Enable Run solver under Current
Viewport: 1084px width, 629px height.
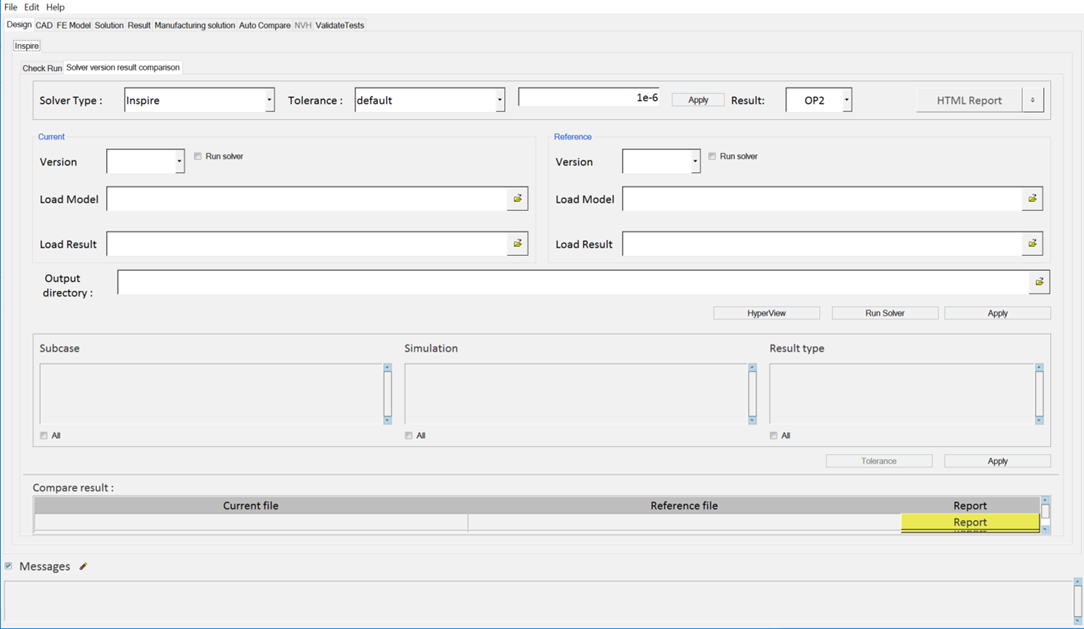coord(198,157)
